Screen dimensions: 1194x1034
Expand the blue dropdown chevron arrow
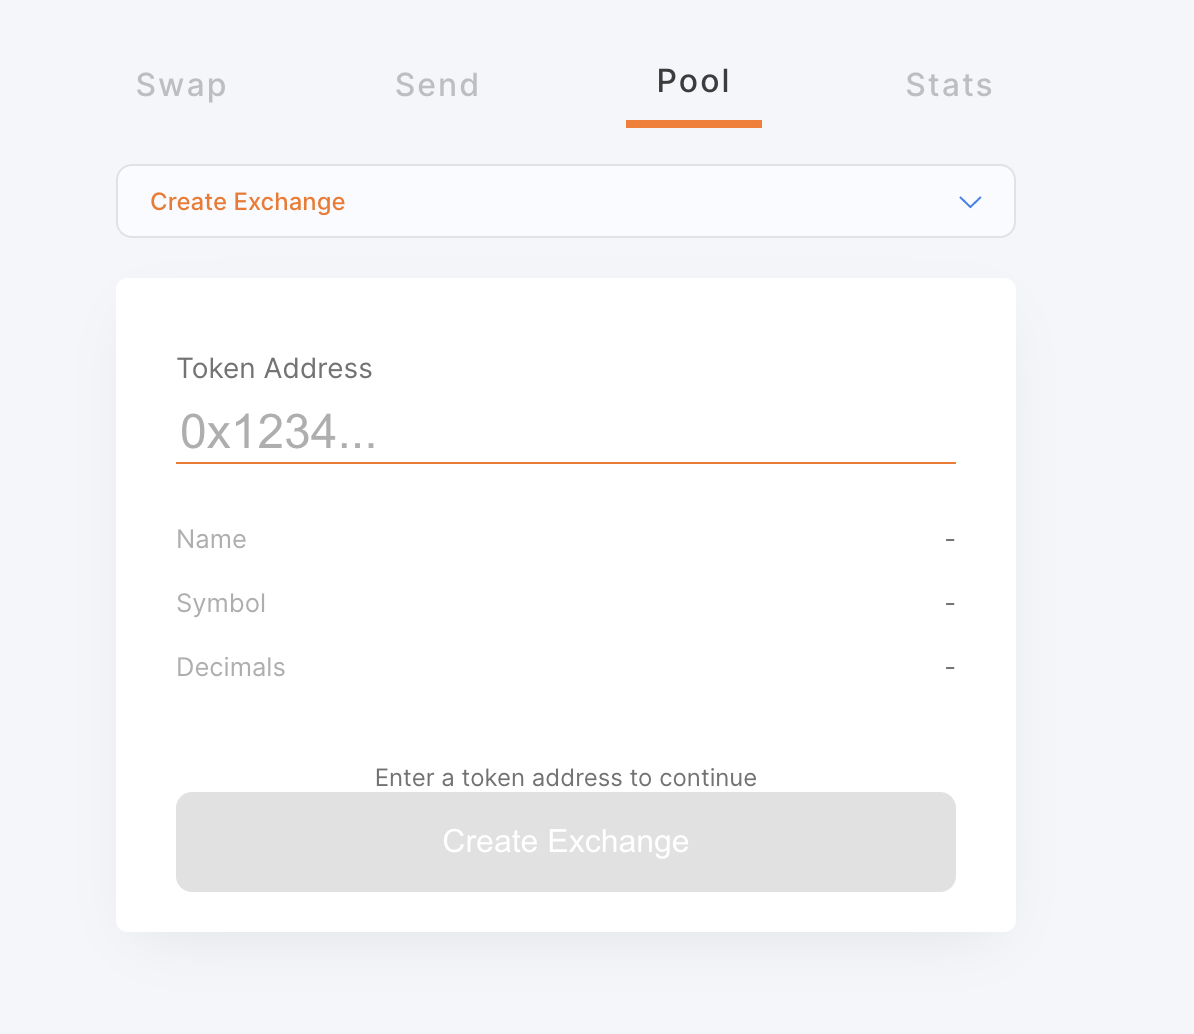970,202
